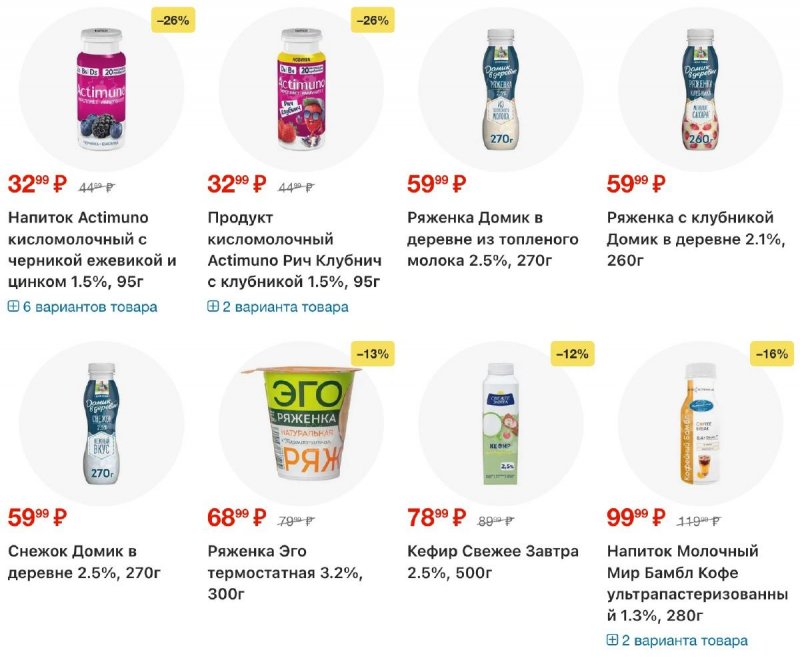
Task: Click the −13% badge on ЭГО Ряженка
Action: (373, 353)
